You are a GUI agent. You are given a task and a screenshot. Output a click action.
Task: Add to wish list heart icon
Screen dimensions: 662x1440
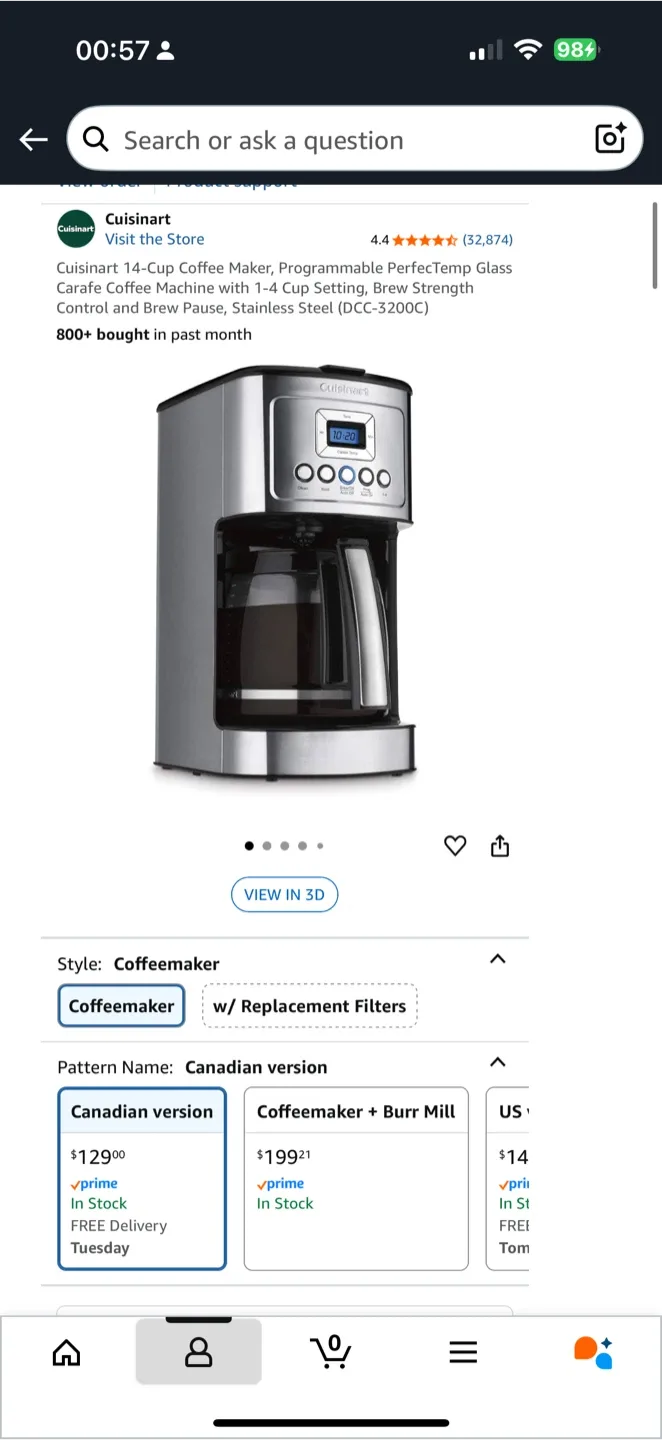point(455,846)
